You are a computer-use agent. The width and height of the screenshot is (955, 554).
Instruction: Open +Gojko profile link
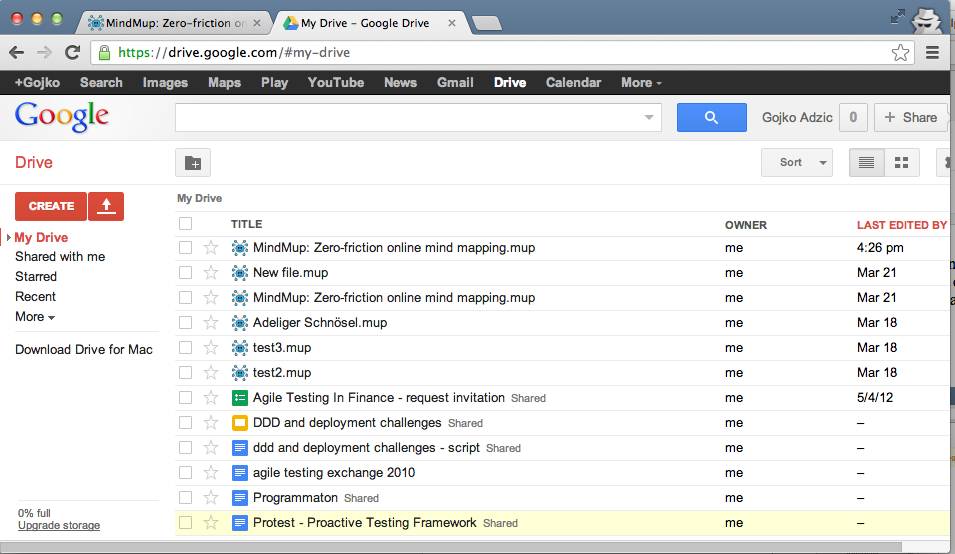point(37,83)
